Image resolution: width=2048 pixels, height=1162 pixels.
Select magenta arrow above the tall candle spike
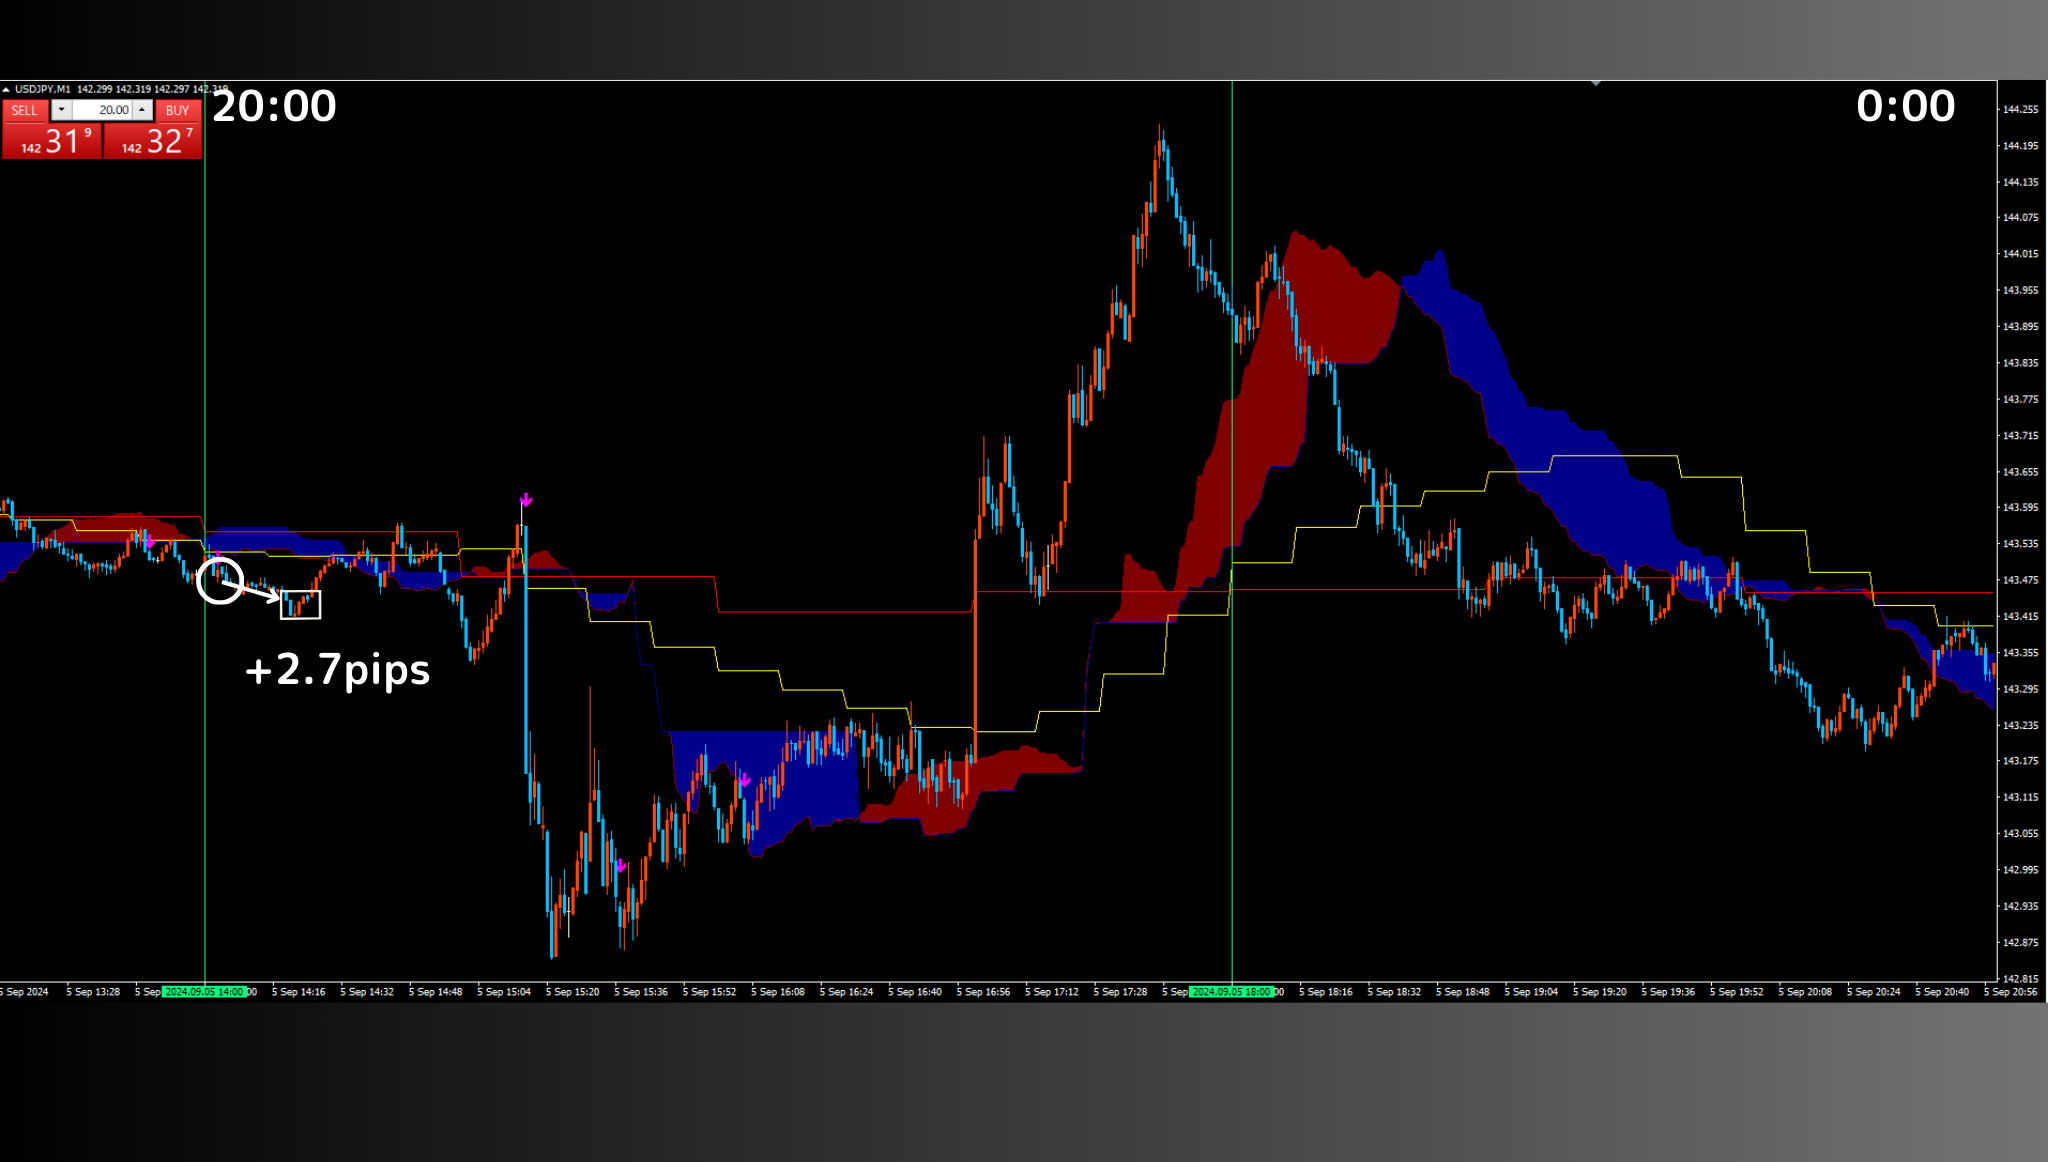(x=526, y=499)
